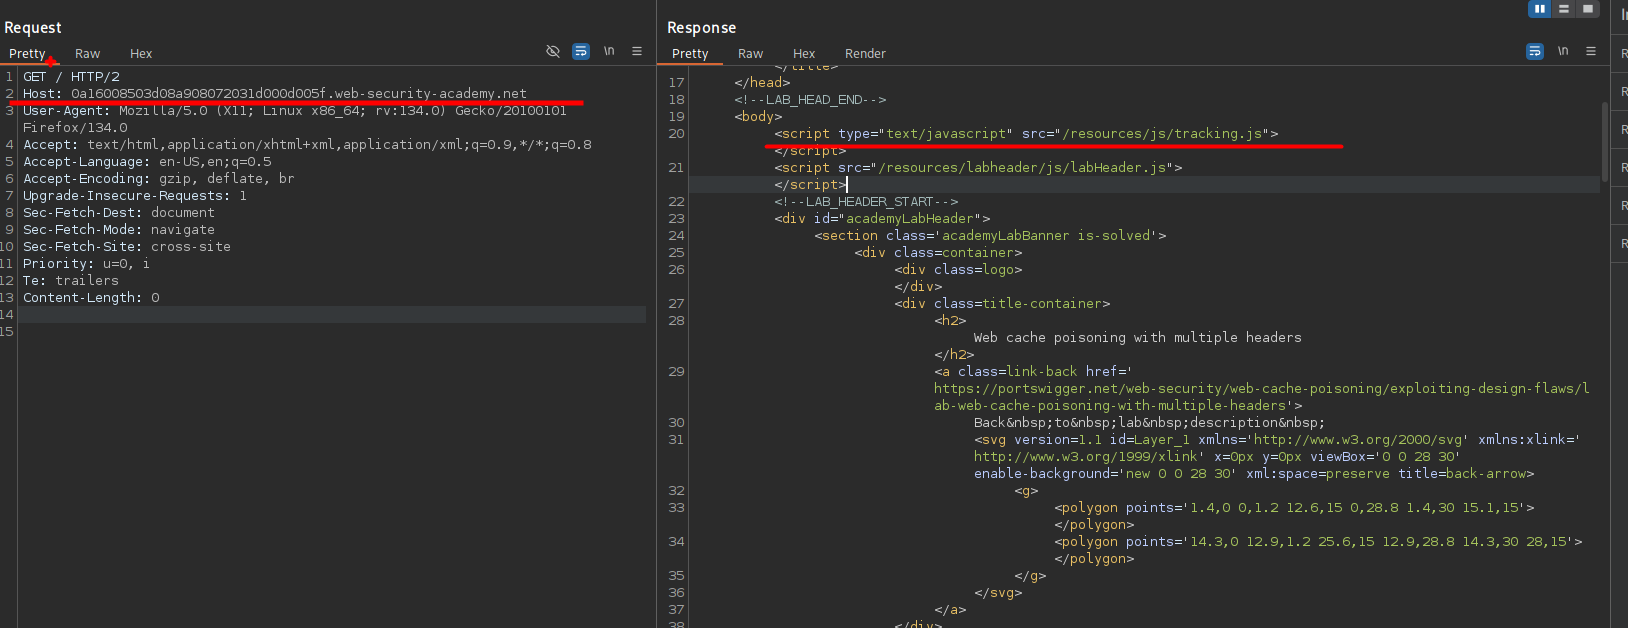Click the 'Back to lab description' encoded text

coord(1149,423)
